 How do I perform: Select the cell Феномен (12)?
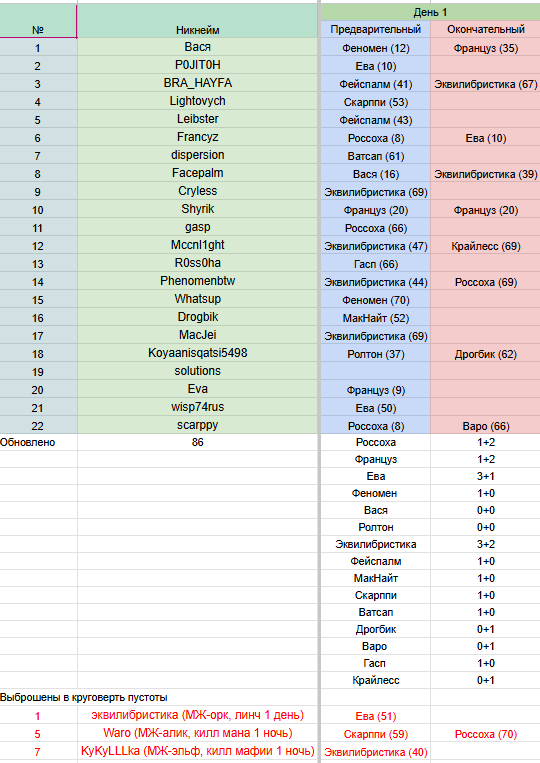pos(375,48)
